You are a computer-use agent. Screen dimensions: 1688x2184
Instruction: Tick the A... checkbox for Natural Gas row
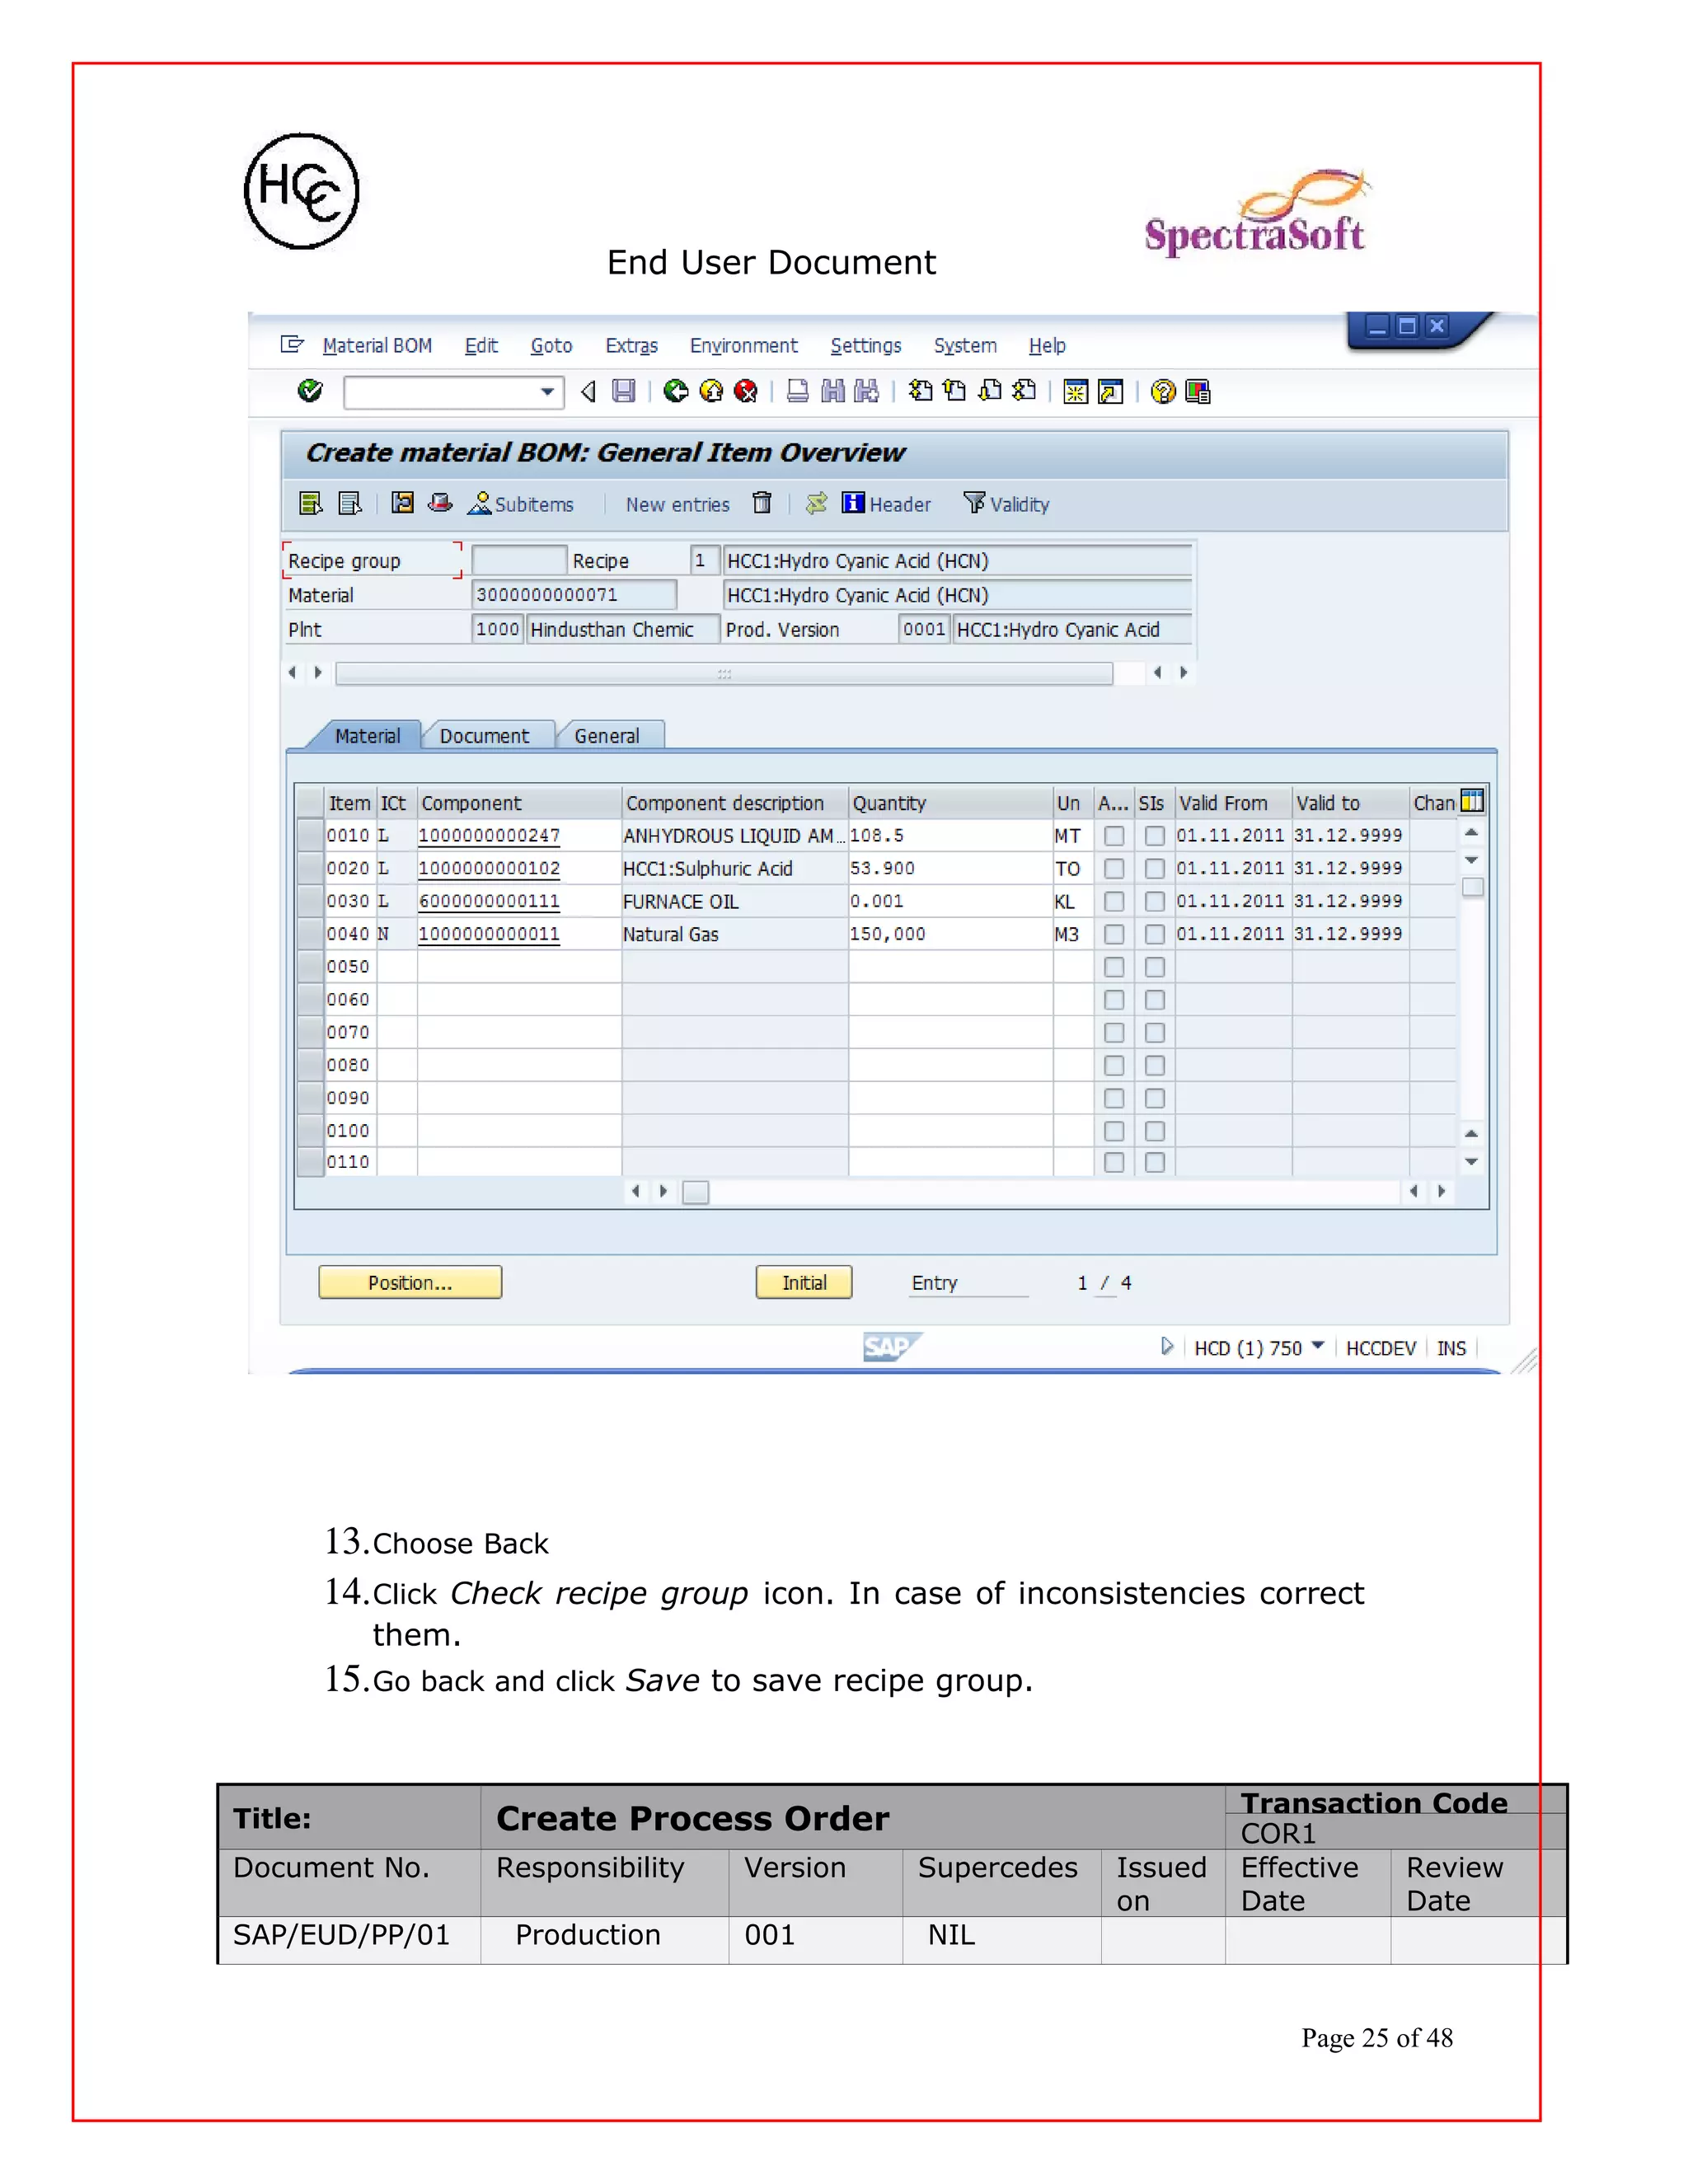[1114, 935]
